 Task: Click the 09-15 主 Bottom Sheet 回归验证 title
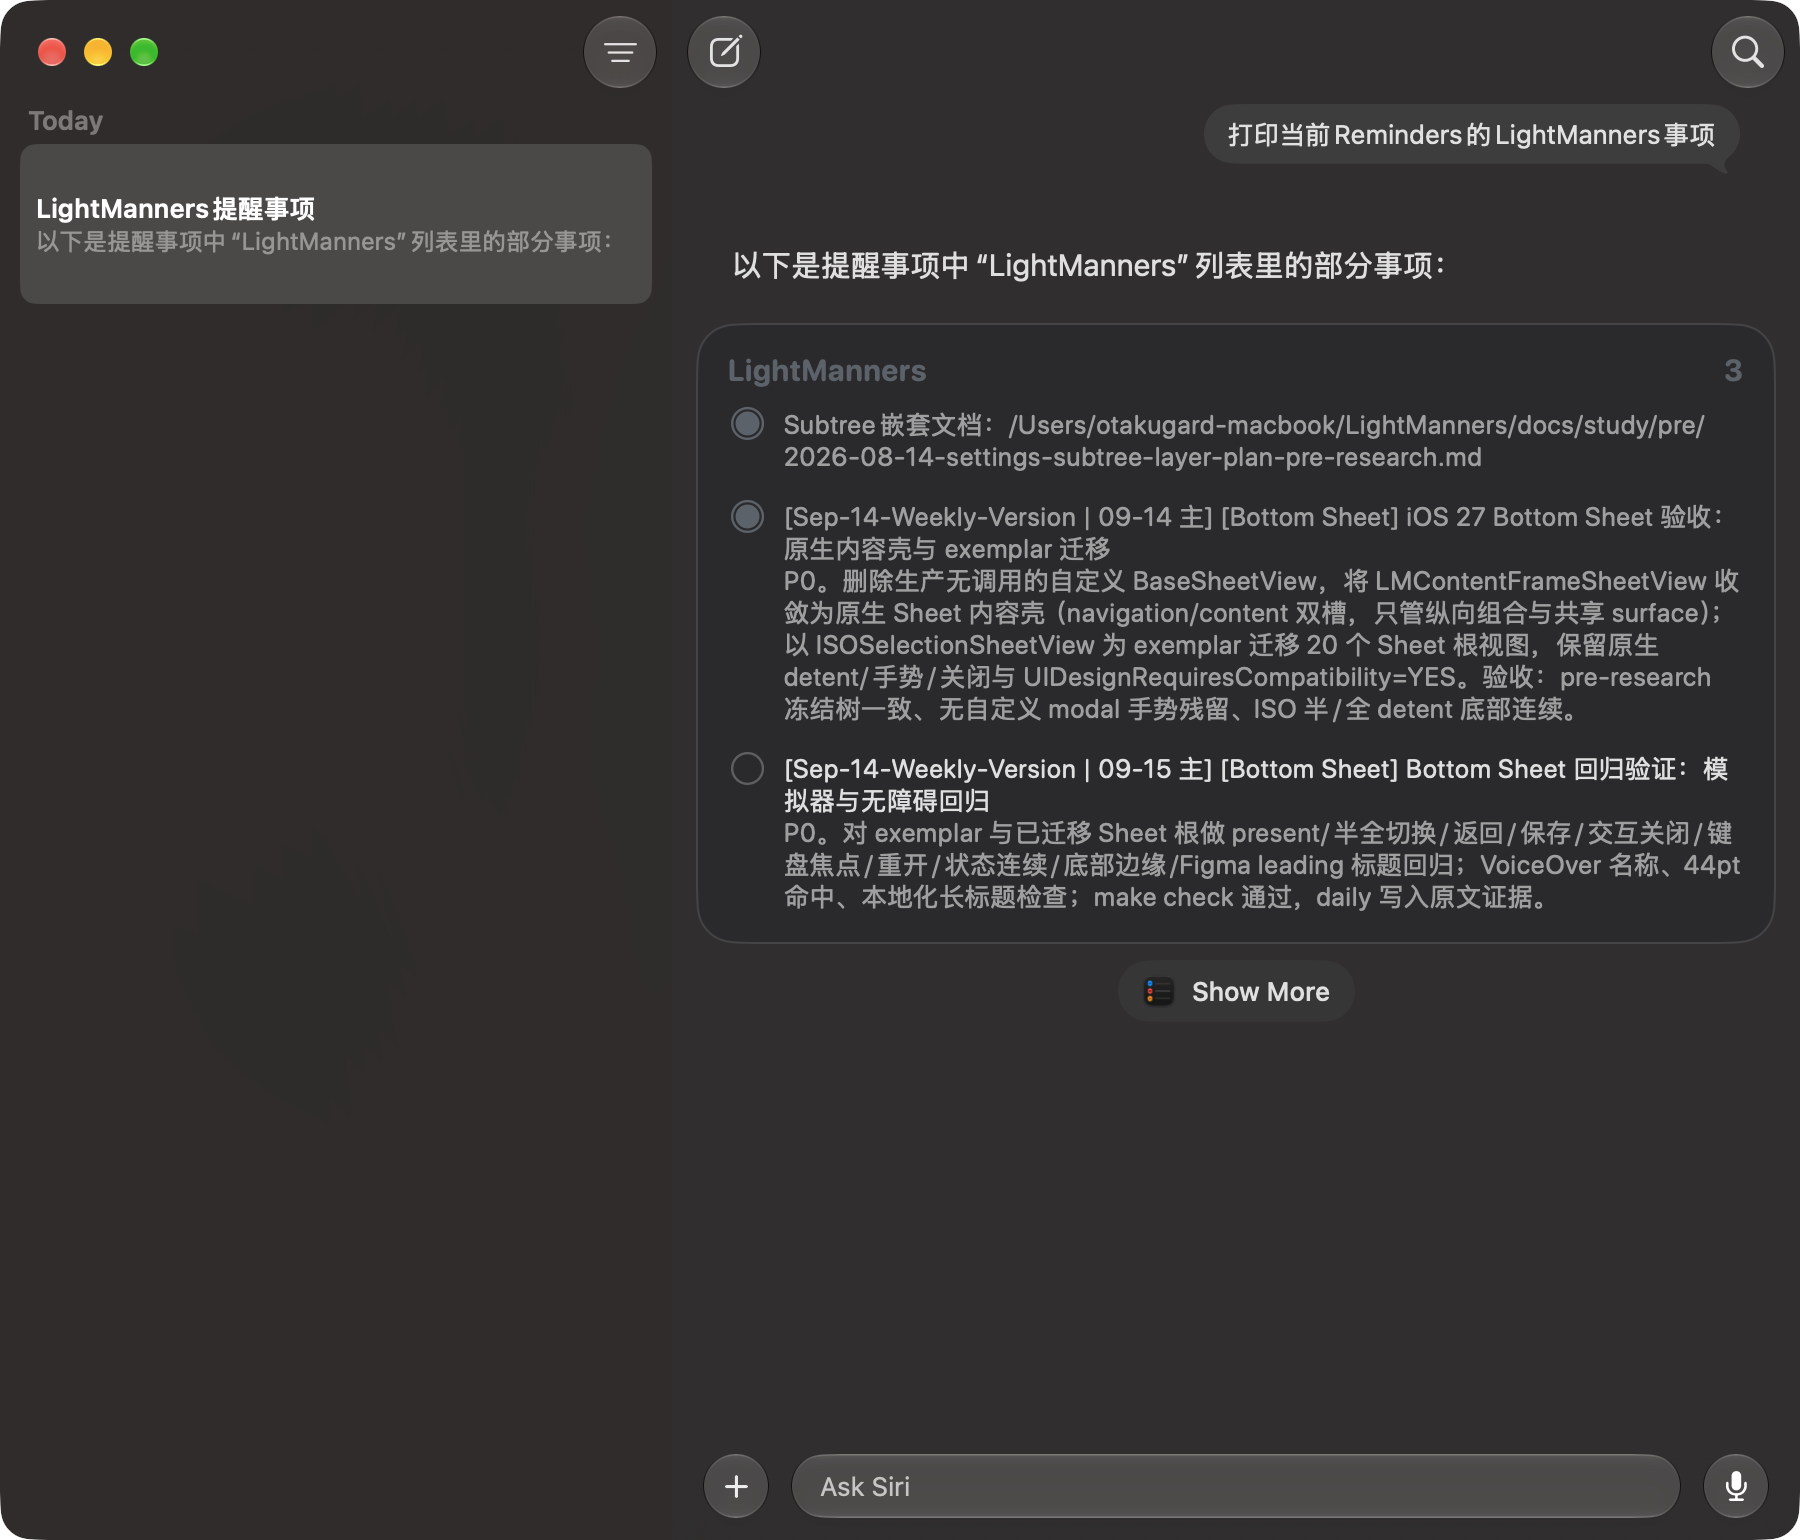tap(1256, 785)
